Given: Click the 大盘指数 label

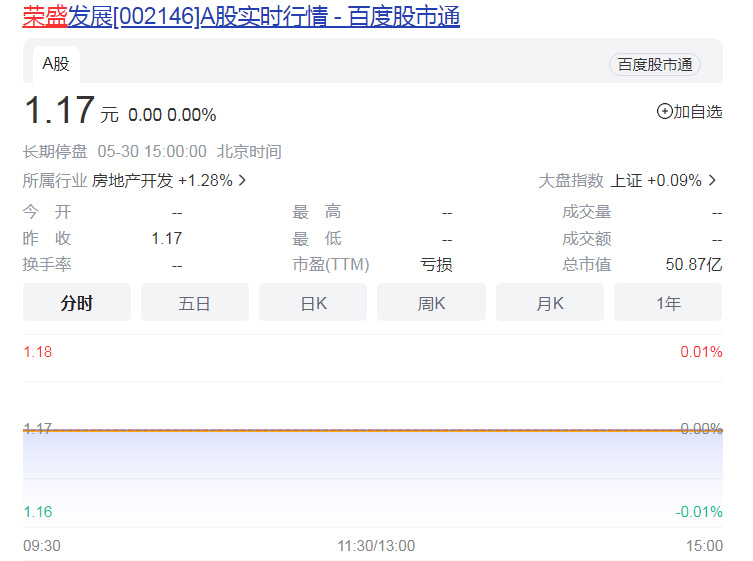Looking at the screenshot, I should [571, 181].
